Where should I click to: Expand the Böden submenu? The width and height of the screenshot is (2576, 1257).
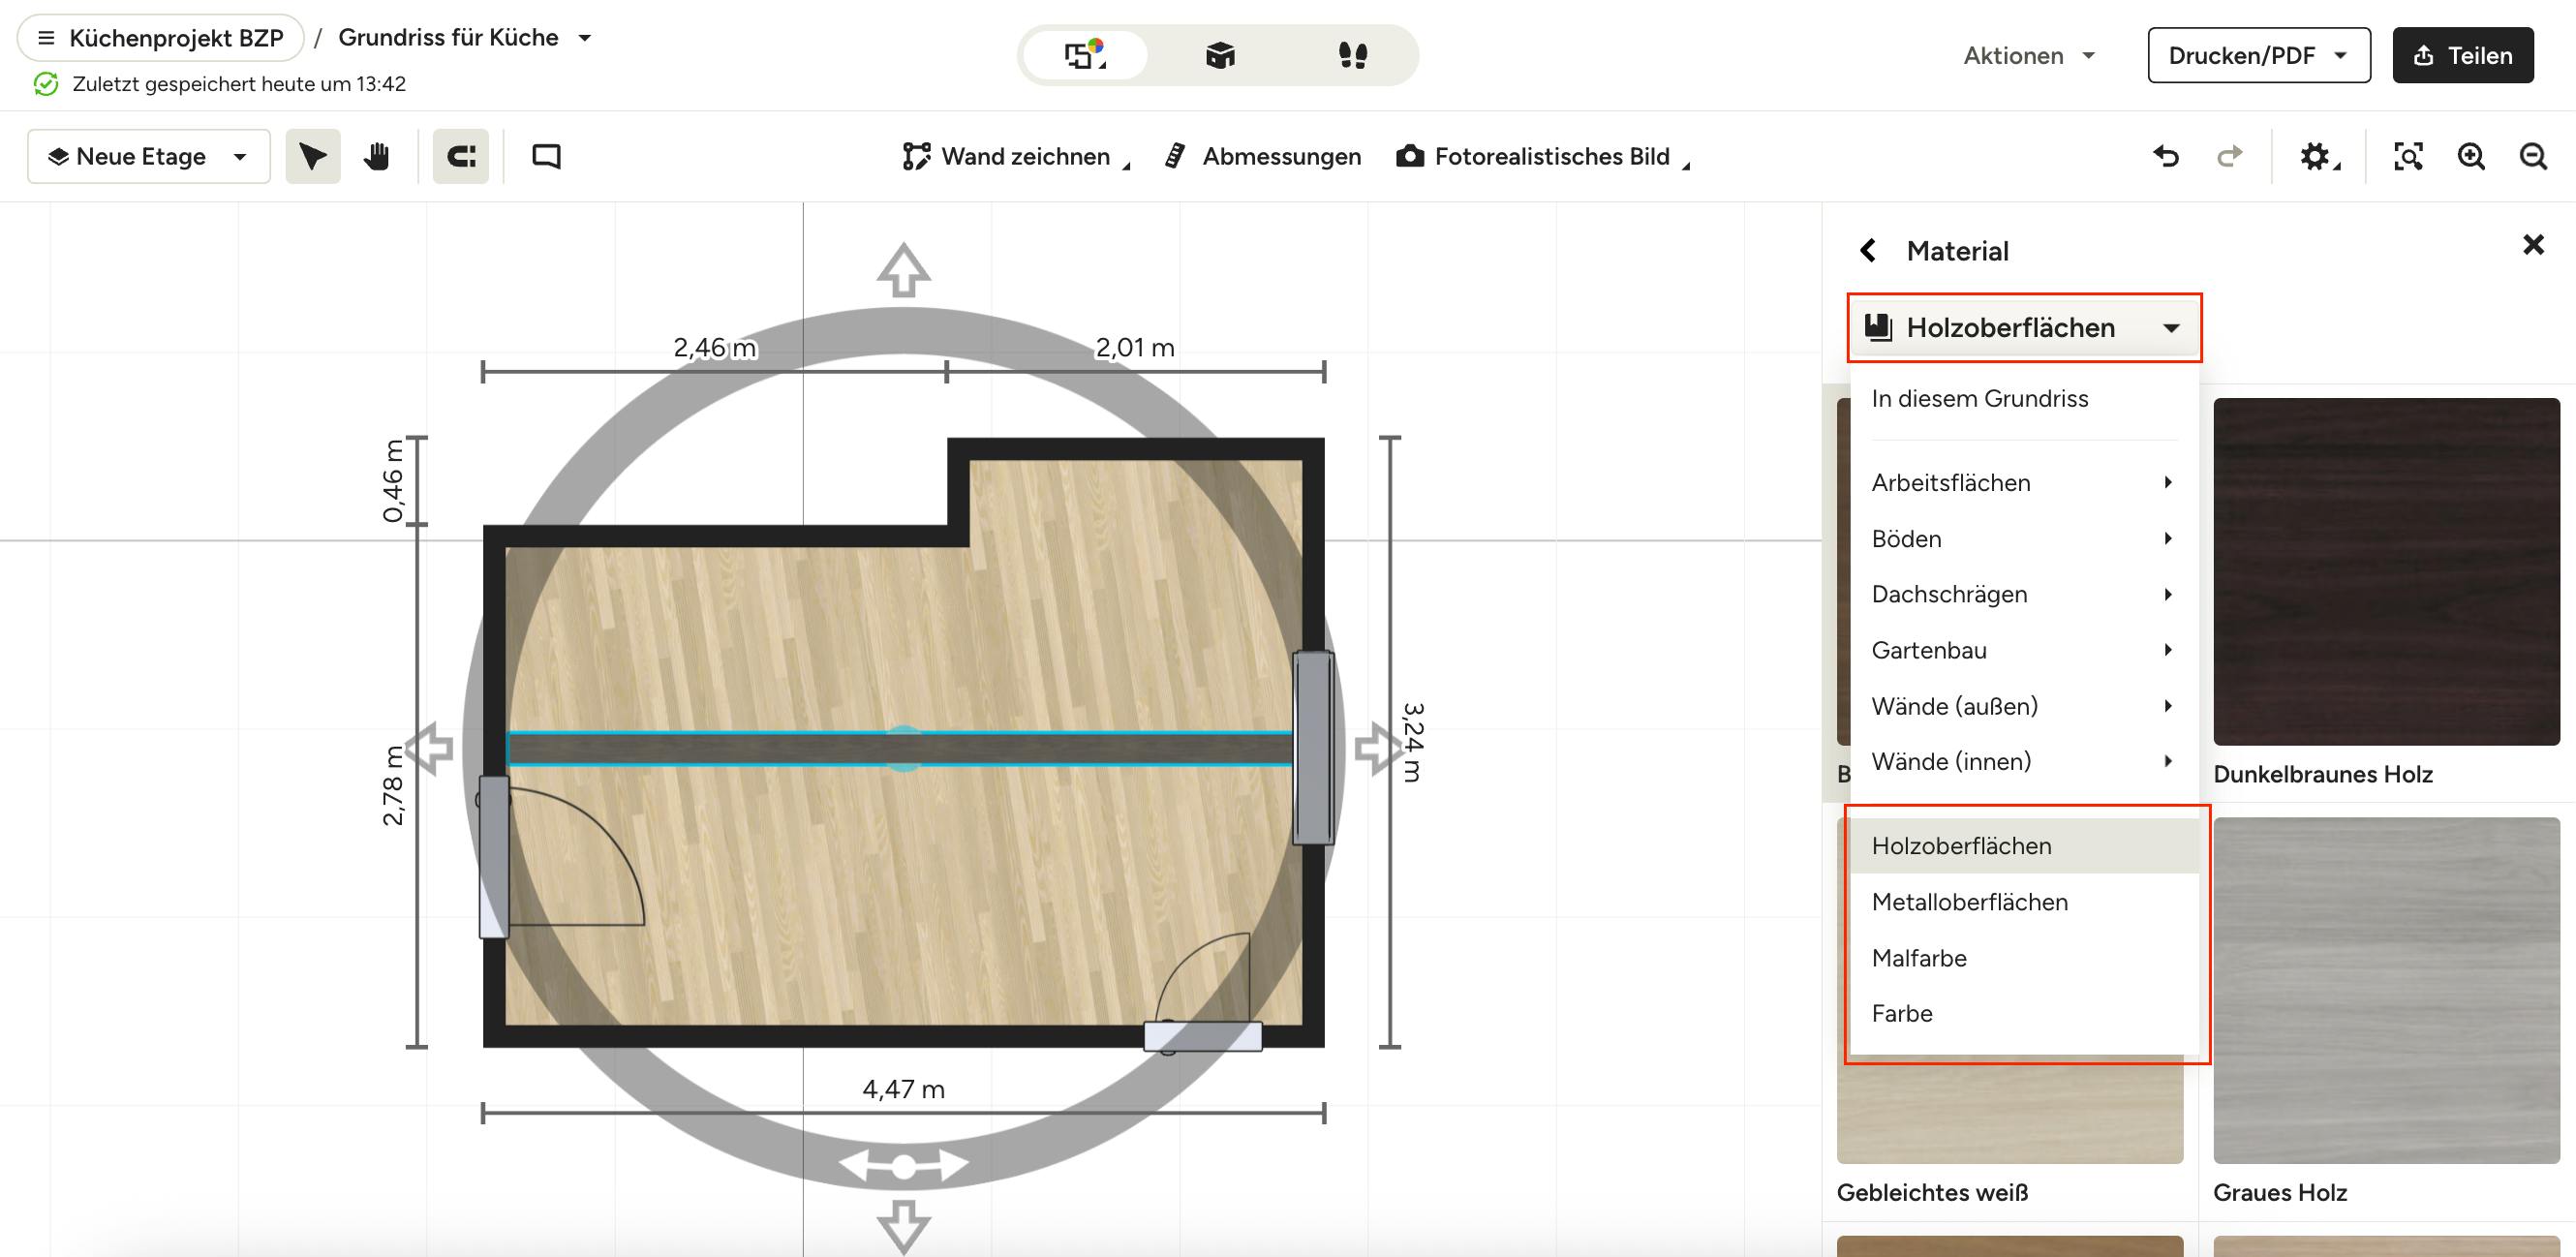point(2024,538)
